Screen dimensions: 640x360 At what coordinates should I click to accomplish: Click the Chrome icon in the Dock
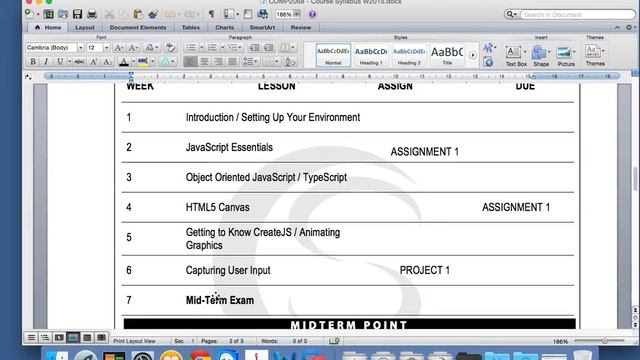(200, 356)
